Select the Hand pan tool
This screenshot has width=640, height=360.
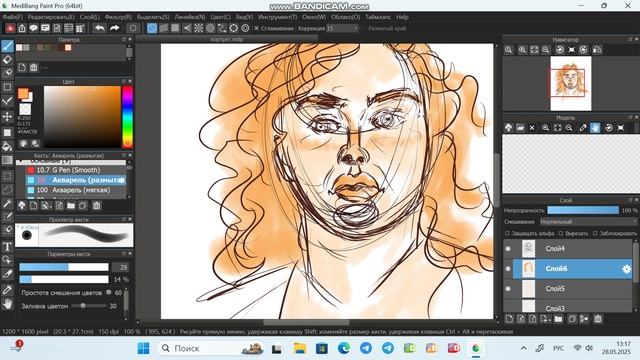pyautogui.click(x=7, y=304)
